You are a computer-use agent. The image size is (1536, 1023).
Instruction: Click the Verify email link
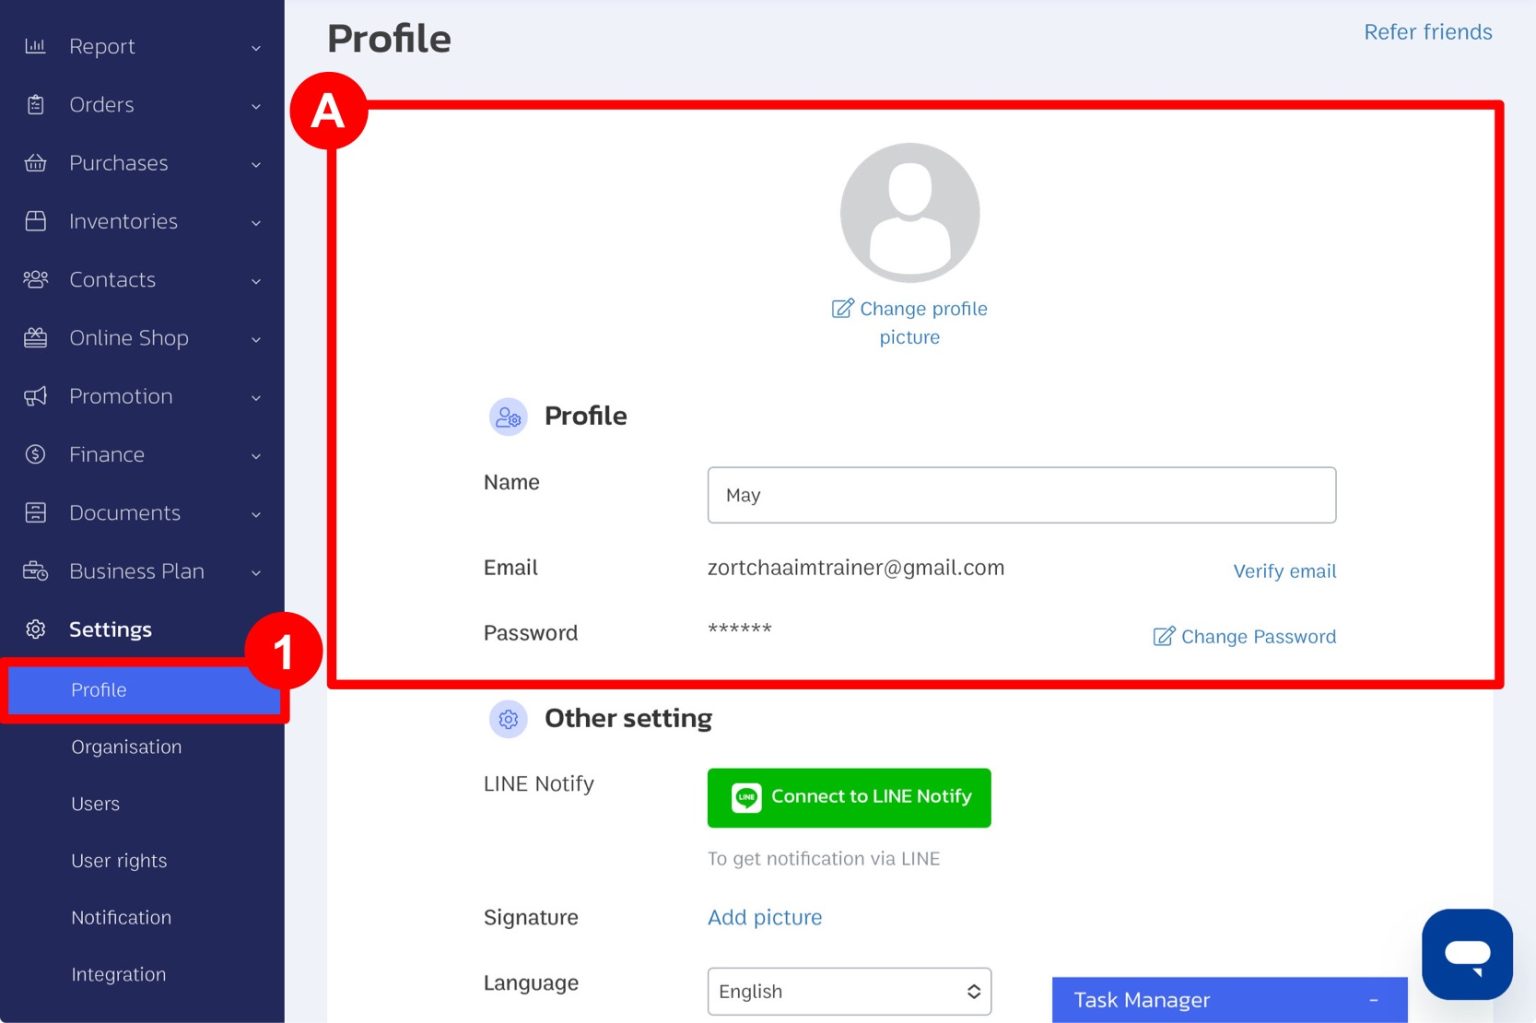pyautogui.click(x=1284, y=571)
